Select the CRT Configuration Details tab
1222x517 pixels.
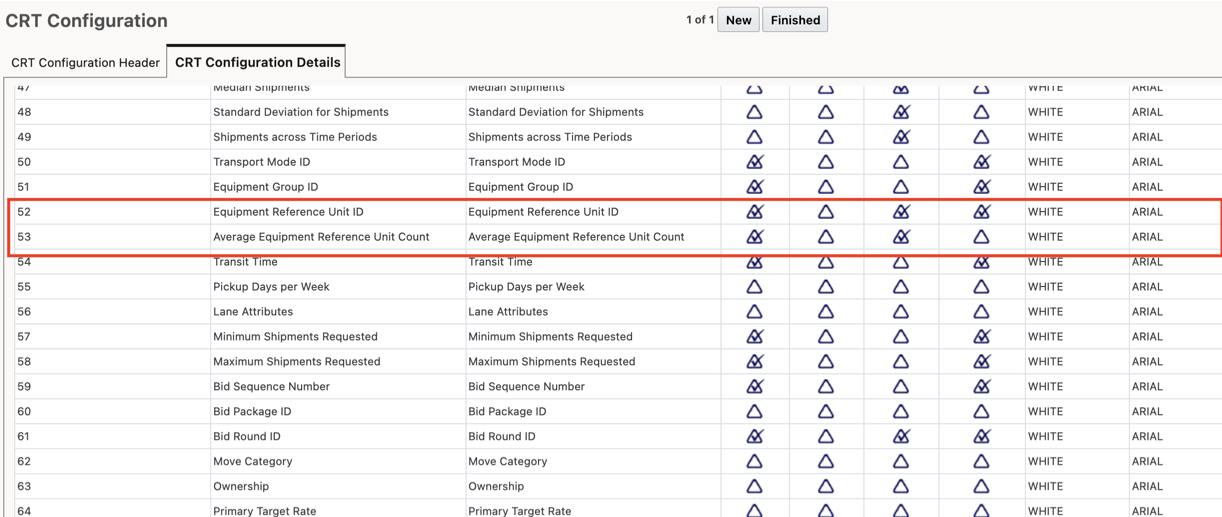(x=257, y=62)
